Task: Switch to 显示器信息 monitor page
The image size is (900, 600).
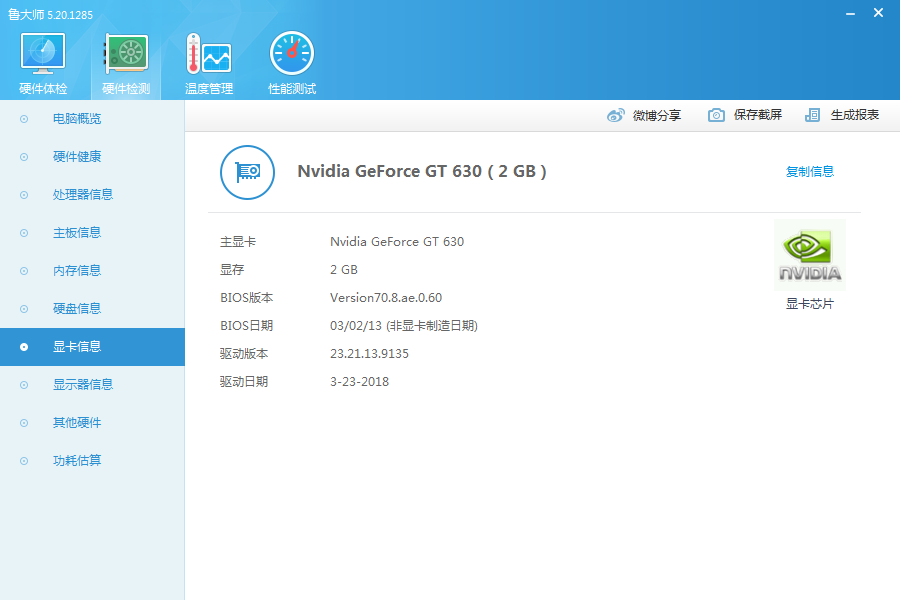Action: tap(82, 385)
